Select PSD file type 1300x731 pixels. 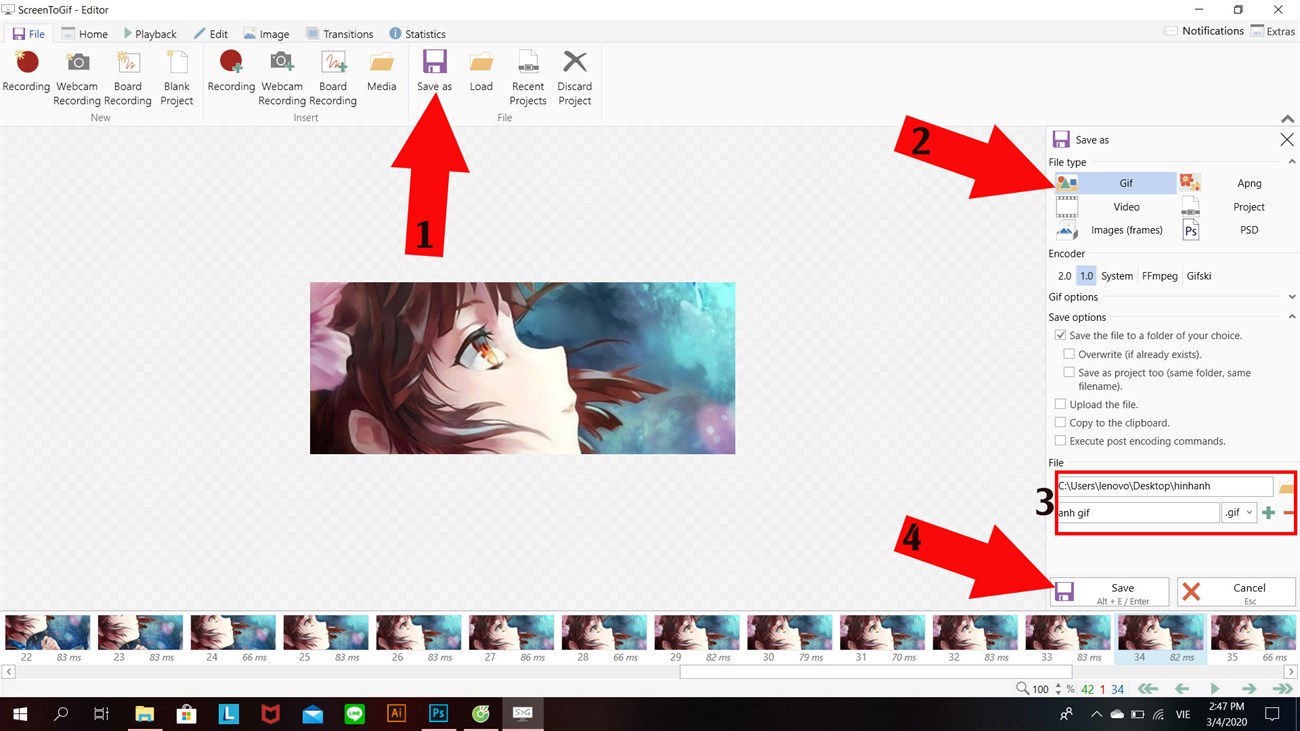click(x=1237, y=230)
